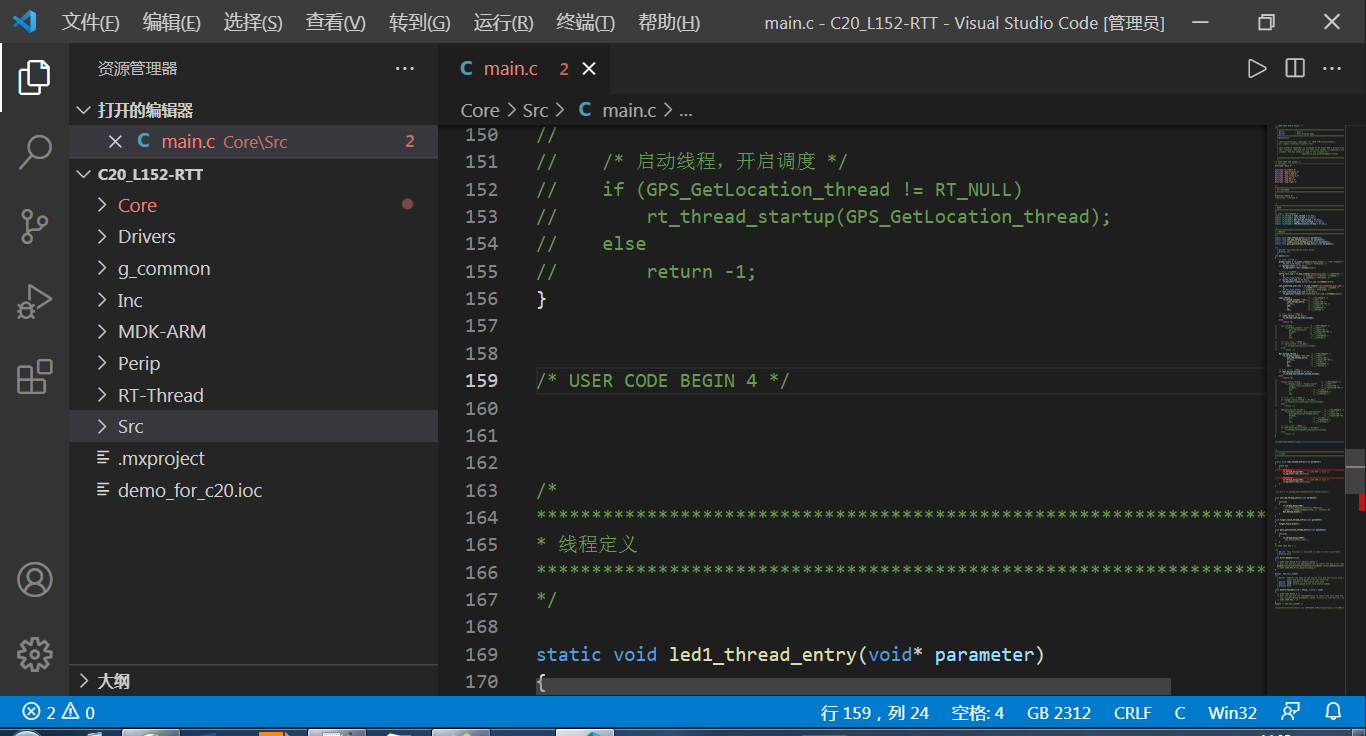Click the 线程定义 comment line
Viewport: 1366px width, 736px height.
click(587, 545)
